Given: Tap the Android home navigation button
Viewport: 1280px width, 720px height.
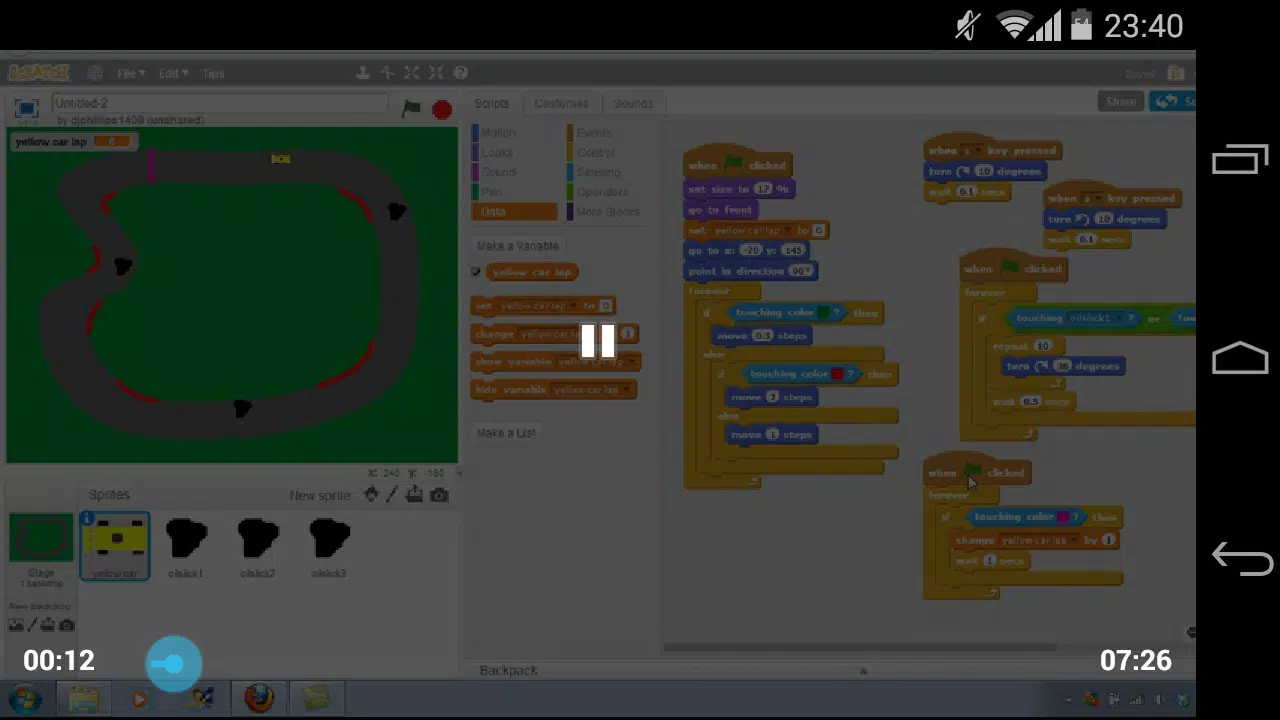Looking at the screenshot, I should click(1240, 358).
